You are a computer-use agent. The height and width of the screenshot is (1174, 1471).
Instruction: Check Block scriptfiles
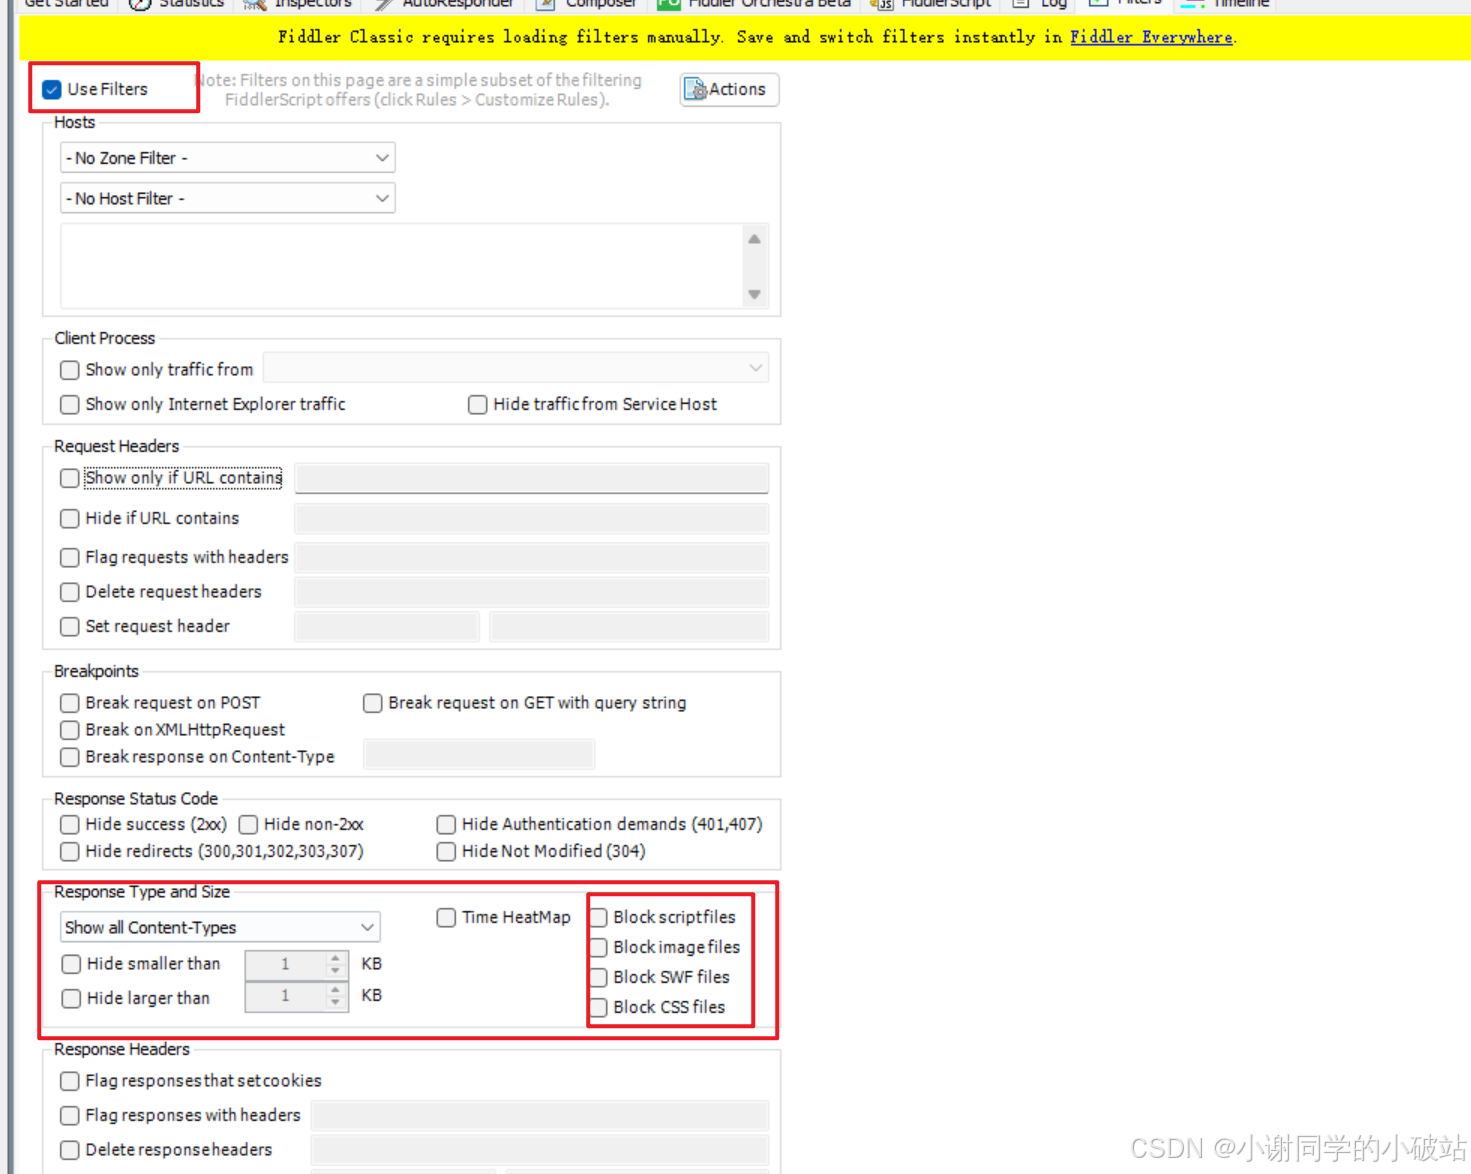click(x=598, y=917)
